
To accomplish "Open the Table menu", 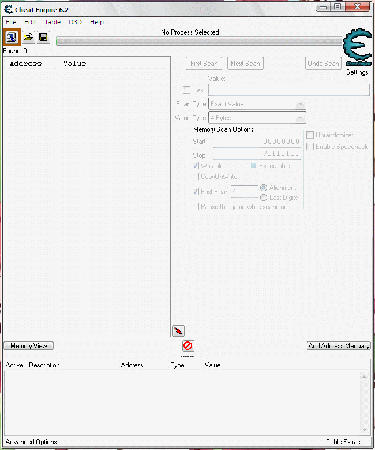I will pos(53,22).
